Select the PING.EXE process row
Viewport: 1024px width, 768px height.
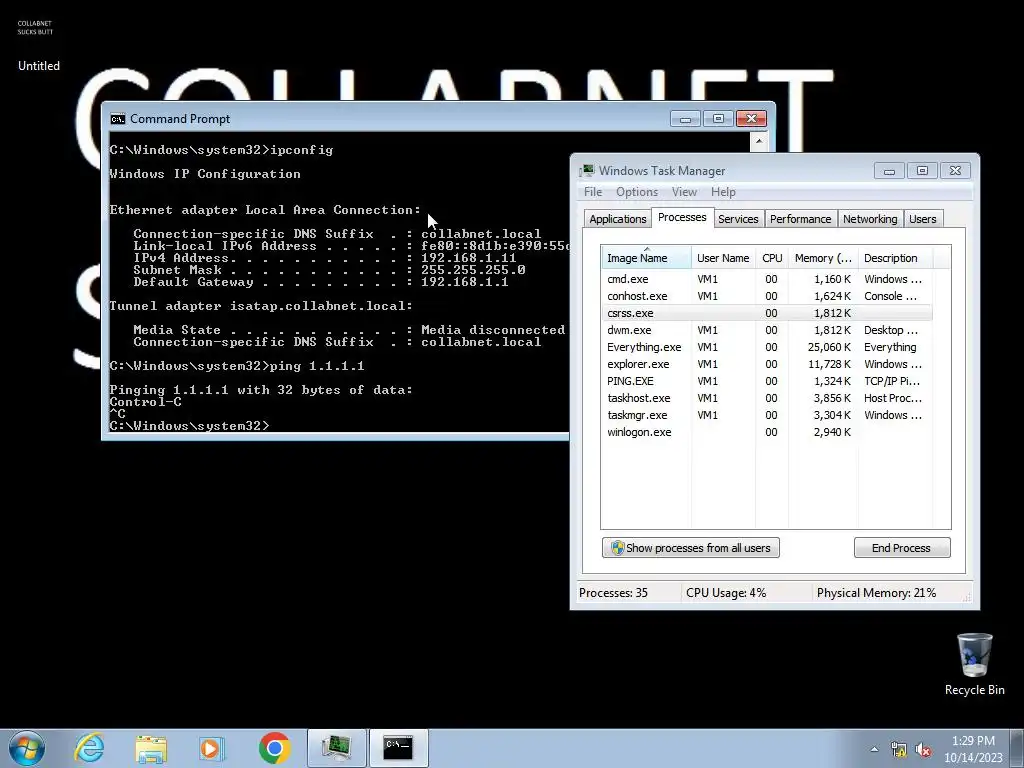click(767, 381)
